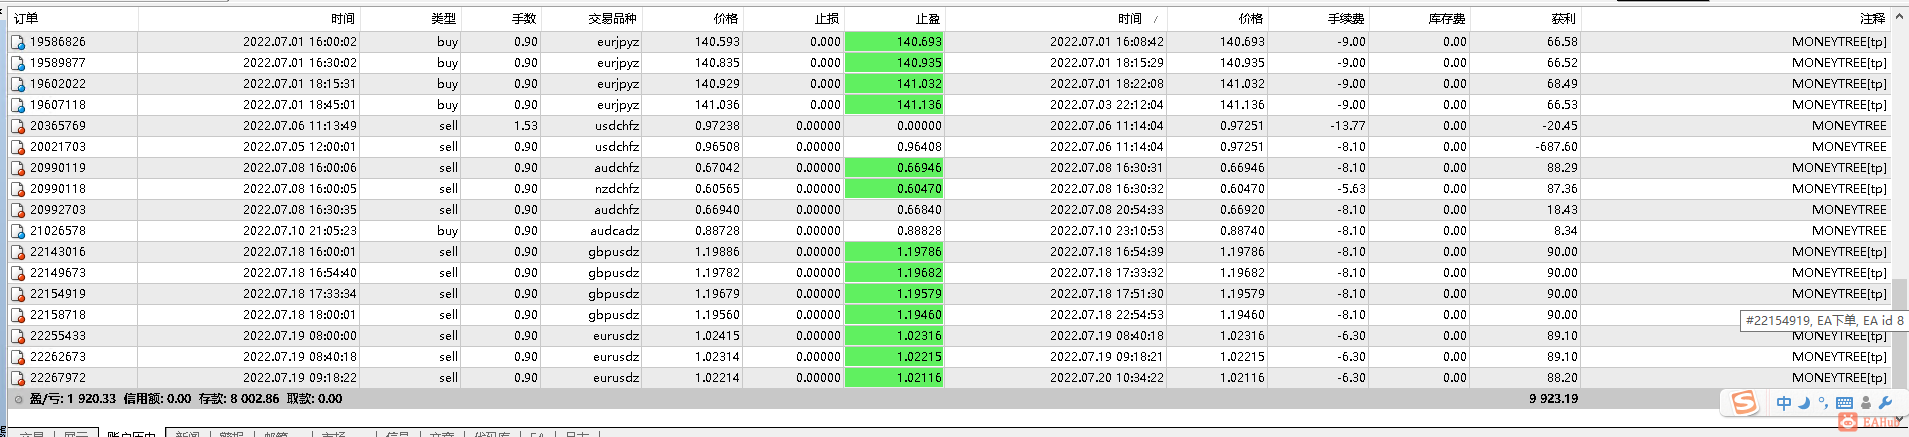Select the sell order icon for ticket 20365769
The width and height of the screenshot is (1909, 437).
(x=18, y=126)
